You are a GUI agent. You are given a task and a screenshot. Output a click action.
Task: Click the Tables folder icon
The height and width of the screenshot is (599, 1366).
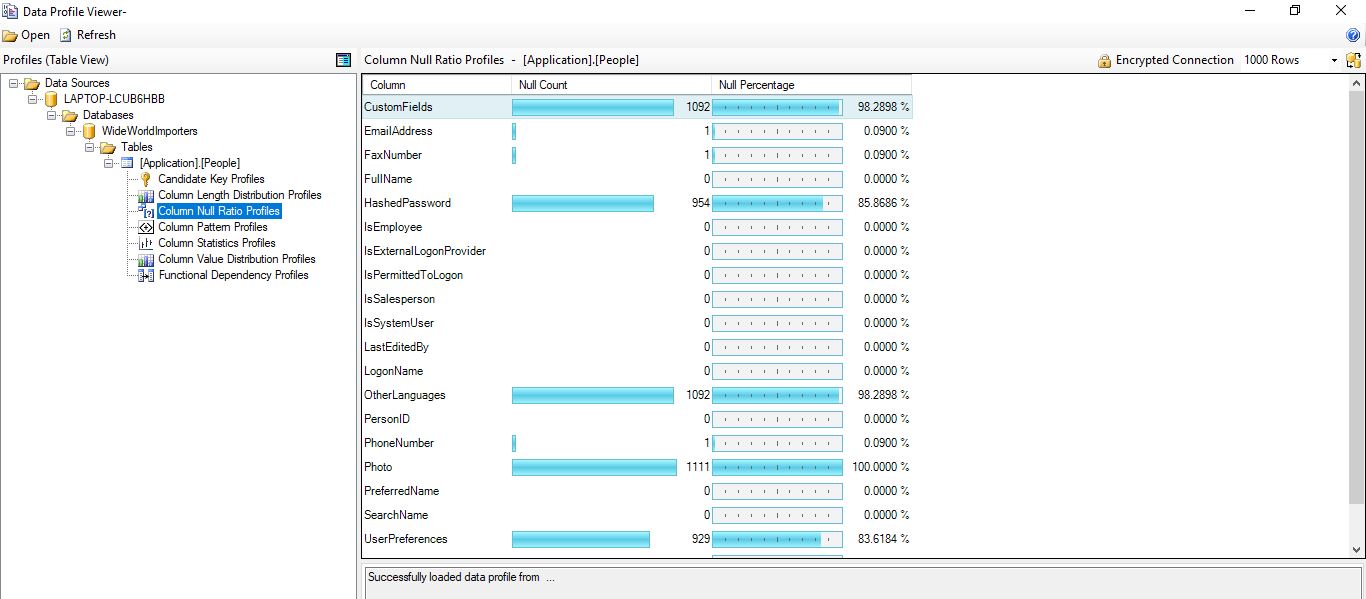click(x=108, y=148)
